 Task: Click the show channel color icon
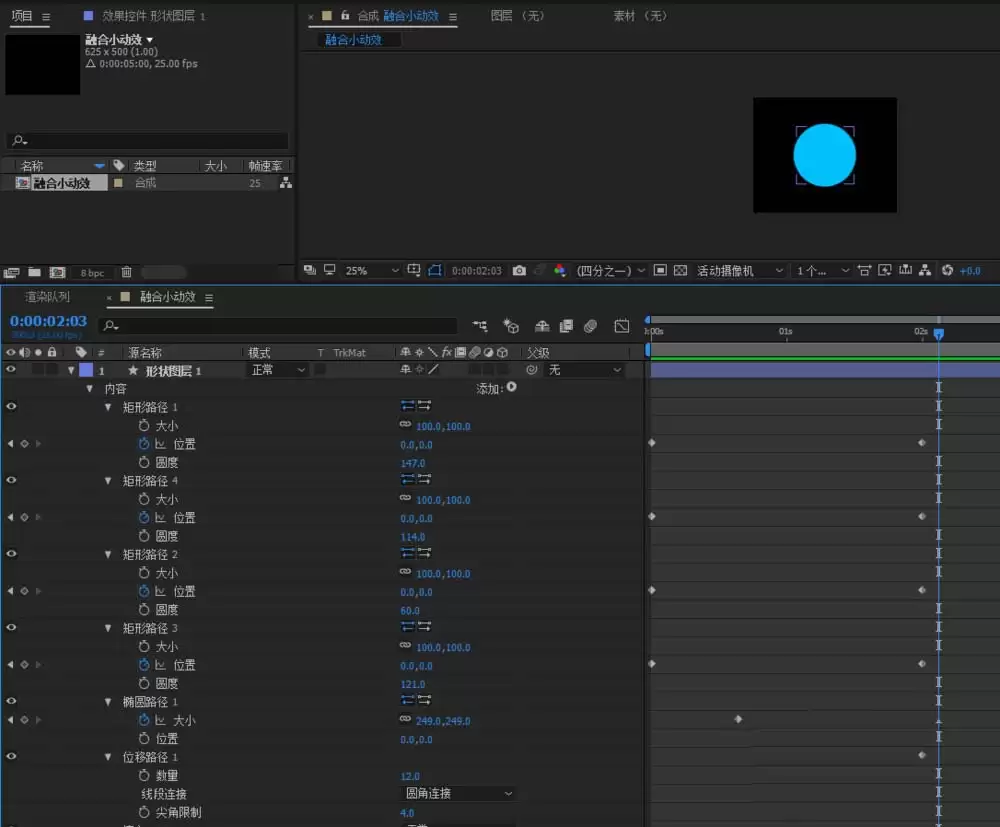(x=559, y=270)
